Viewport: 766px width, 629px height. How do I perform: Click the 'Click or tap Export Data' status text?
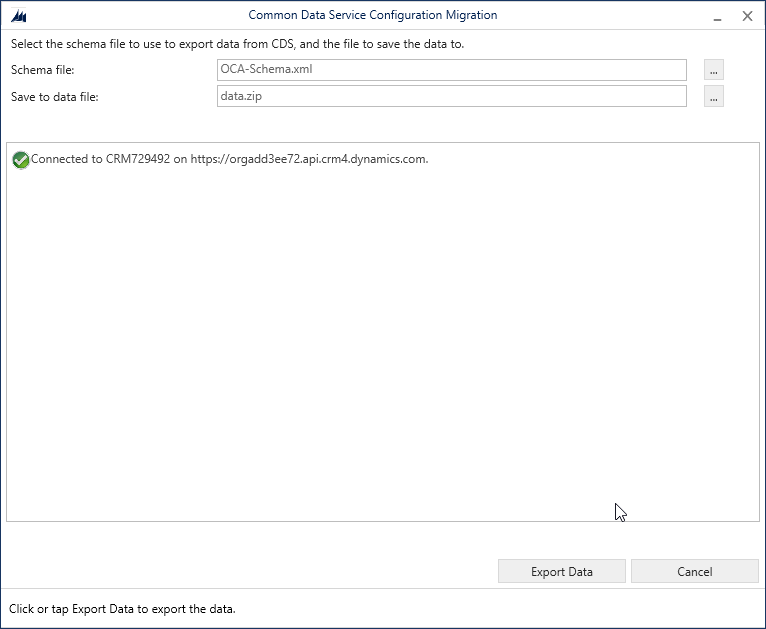coord(122,609)
